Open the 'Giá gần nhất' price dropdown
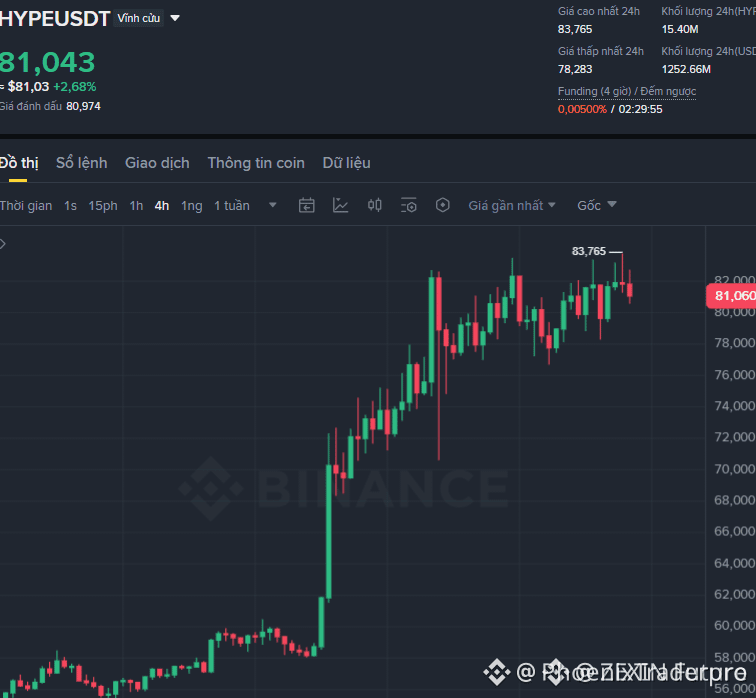The image size is (756, 698). point(512,205)
